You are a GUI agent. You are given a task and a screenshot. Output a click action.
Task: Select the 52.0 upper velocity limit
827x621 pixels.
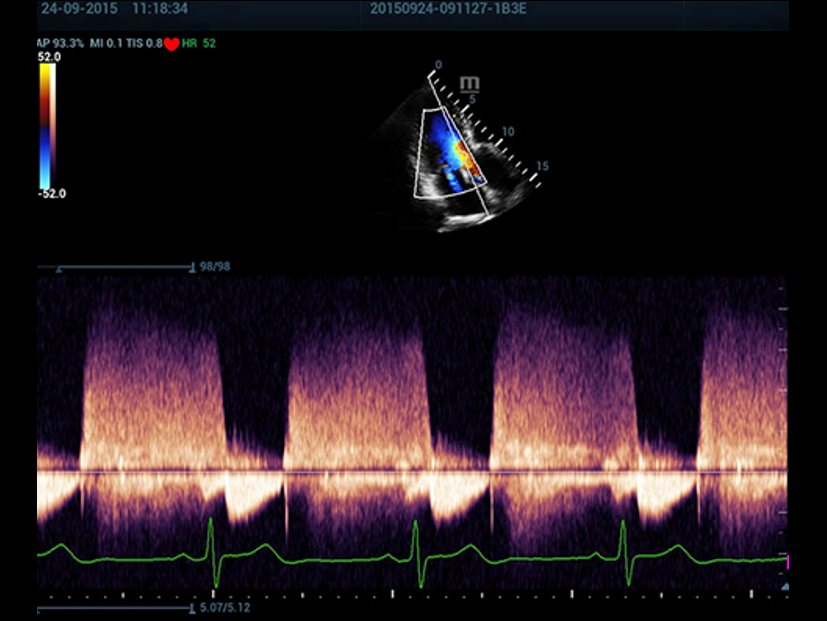(x=50, y=57)
